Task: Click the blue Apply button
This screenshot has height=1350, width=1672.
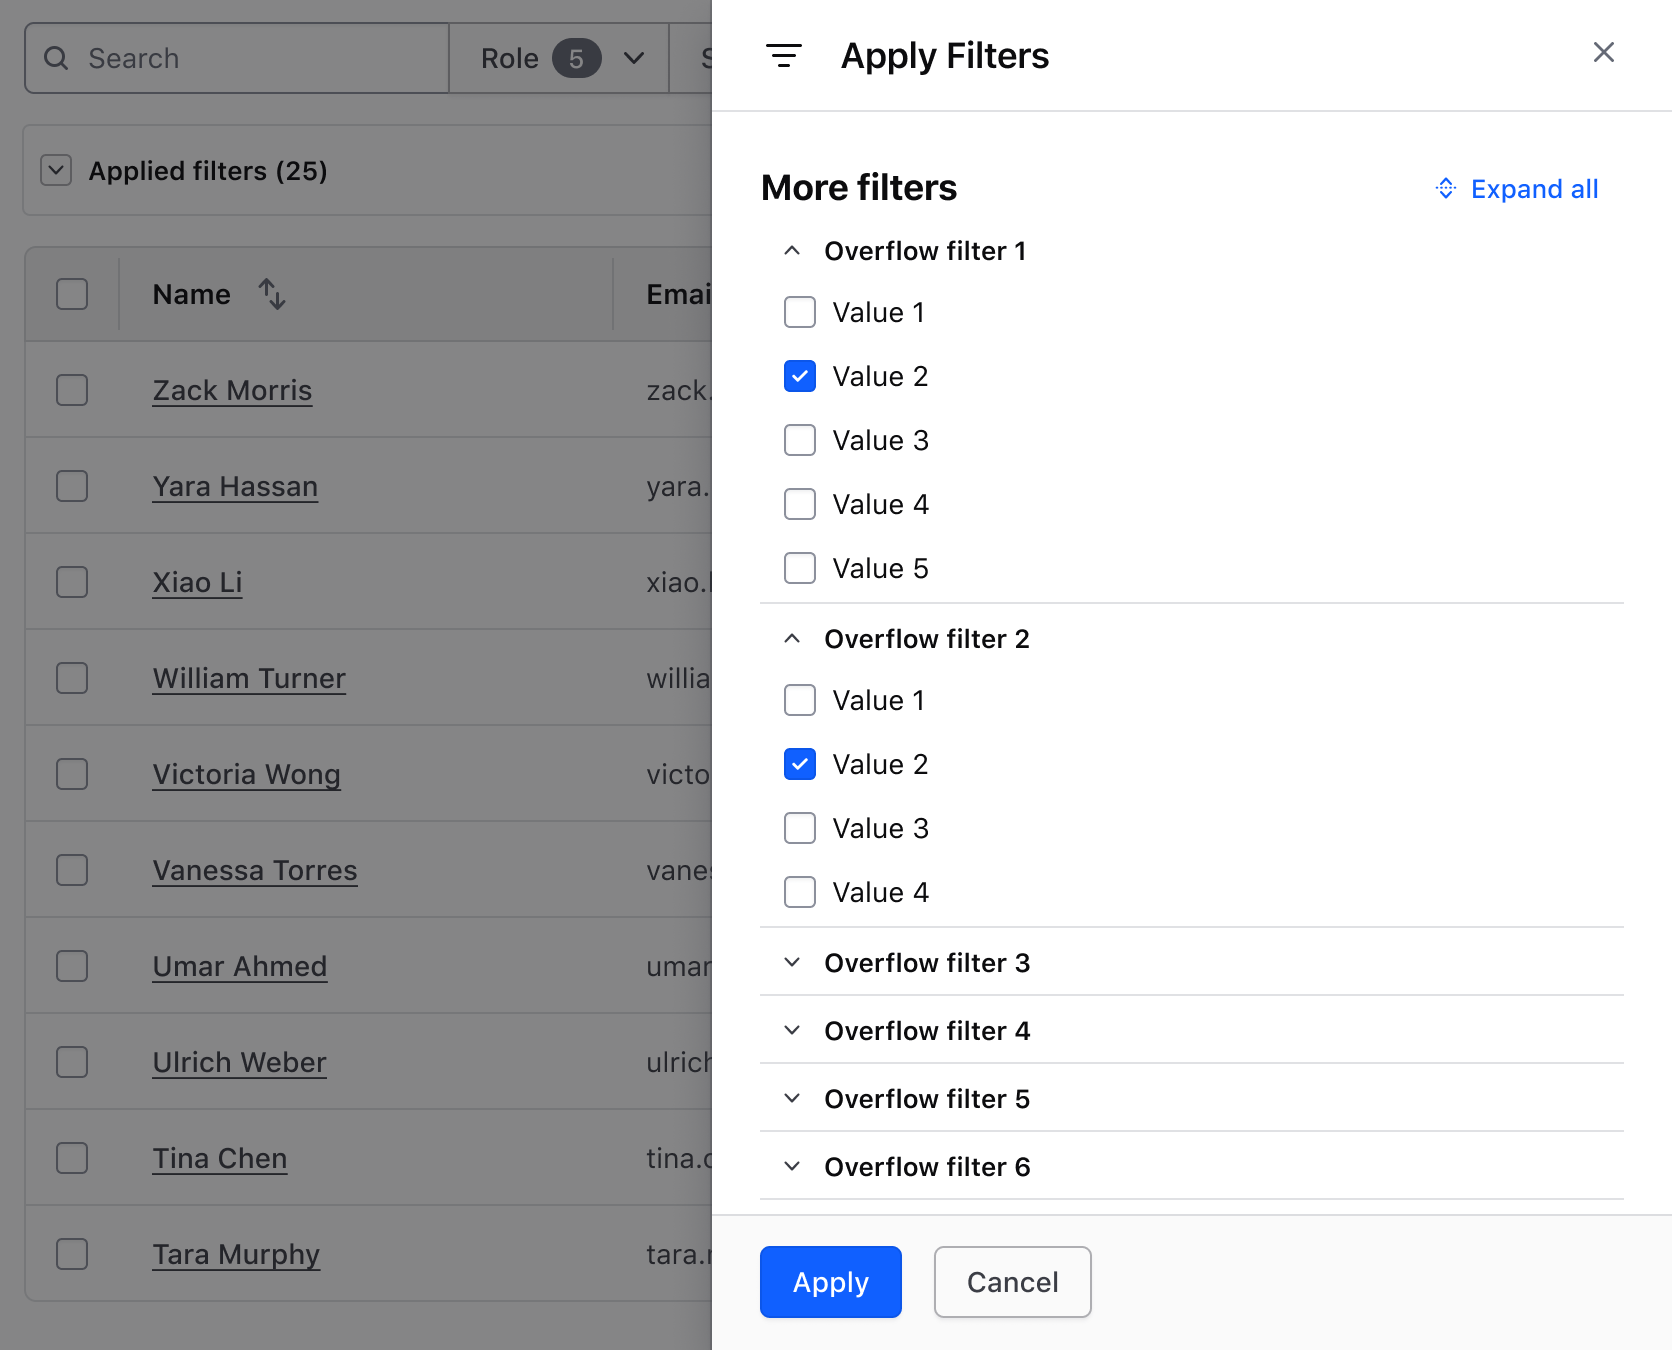Action: (830, 1282)
